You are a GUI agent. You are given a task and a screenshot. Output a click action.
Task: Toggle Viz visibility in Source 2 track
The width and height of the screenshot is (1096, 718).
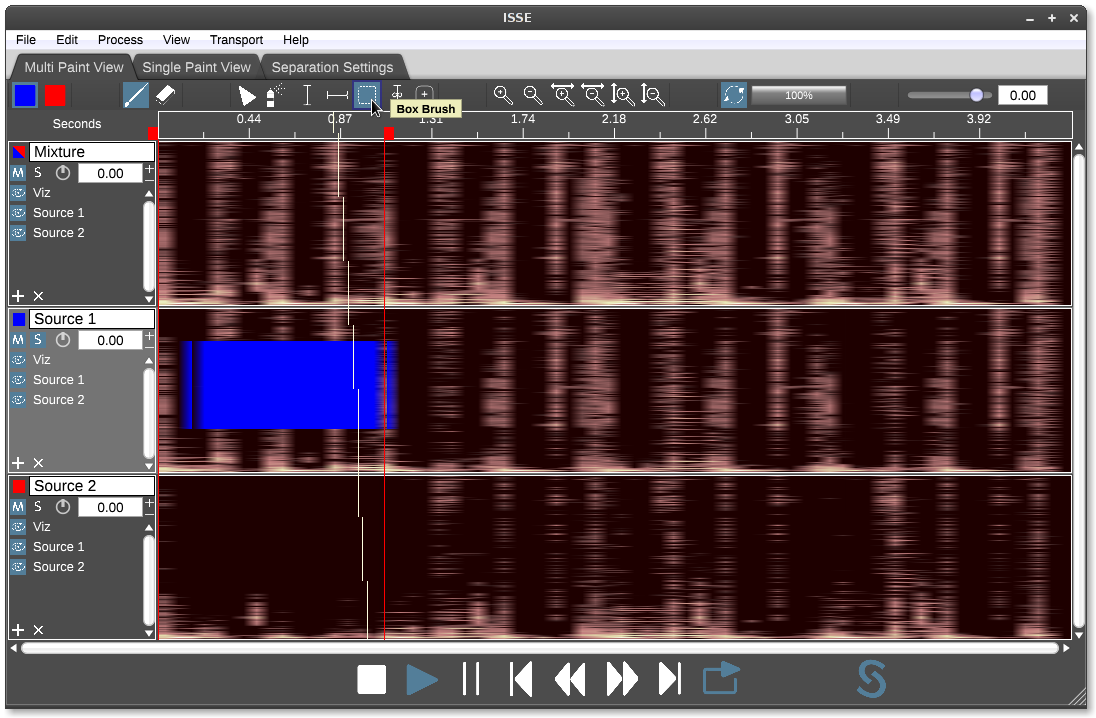coord(18,527)
